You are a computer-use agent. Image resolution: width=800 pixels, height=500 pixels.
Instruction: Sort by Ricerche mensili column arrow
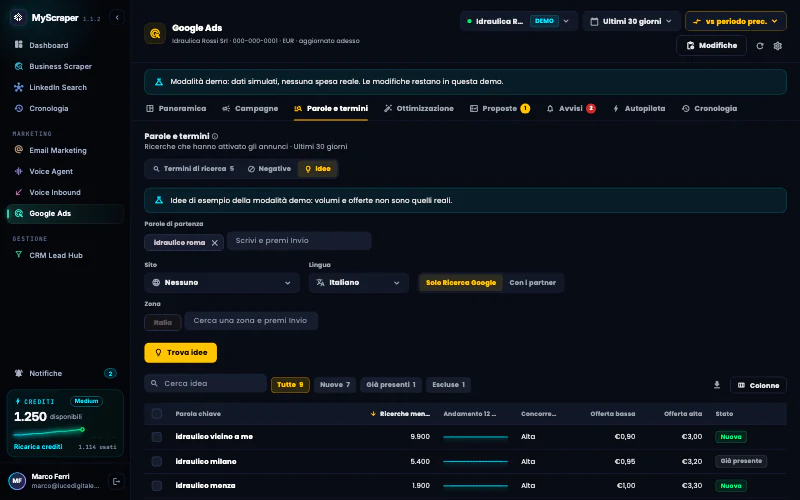tap(373, 414)
